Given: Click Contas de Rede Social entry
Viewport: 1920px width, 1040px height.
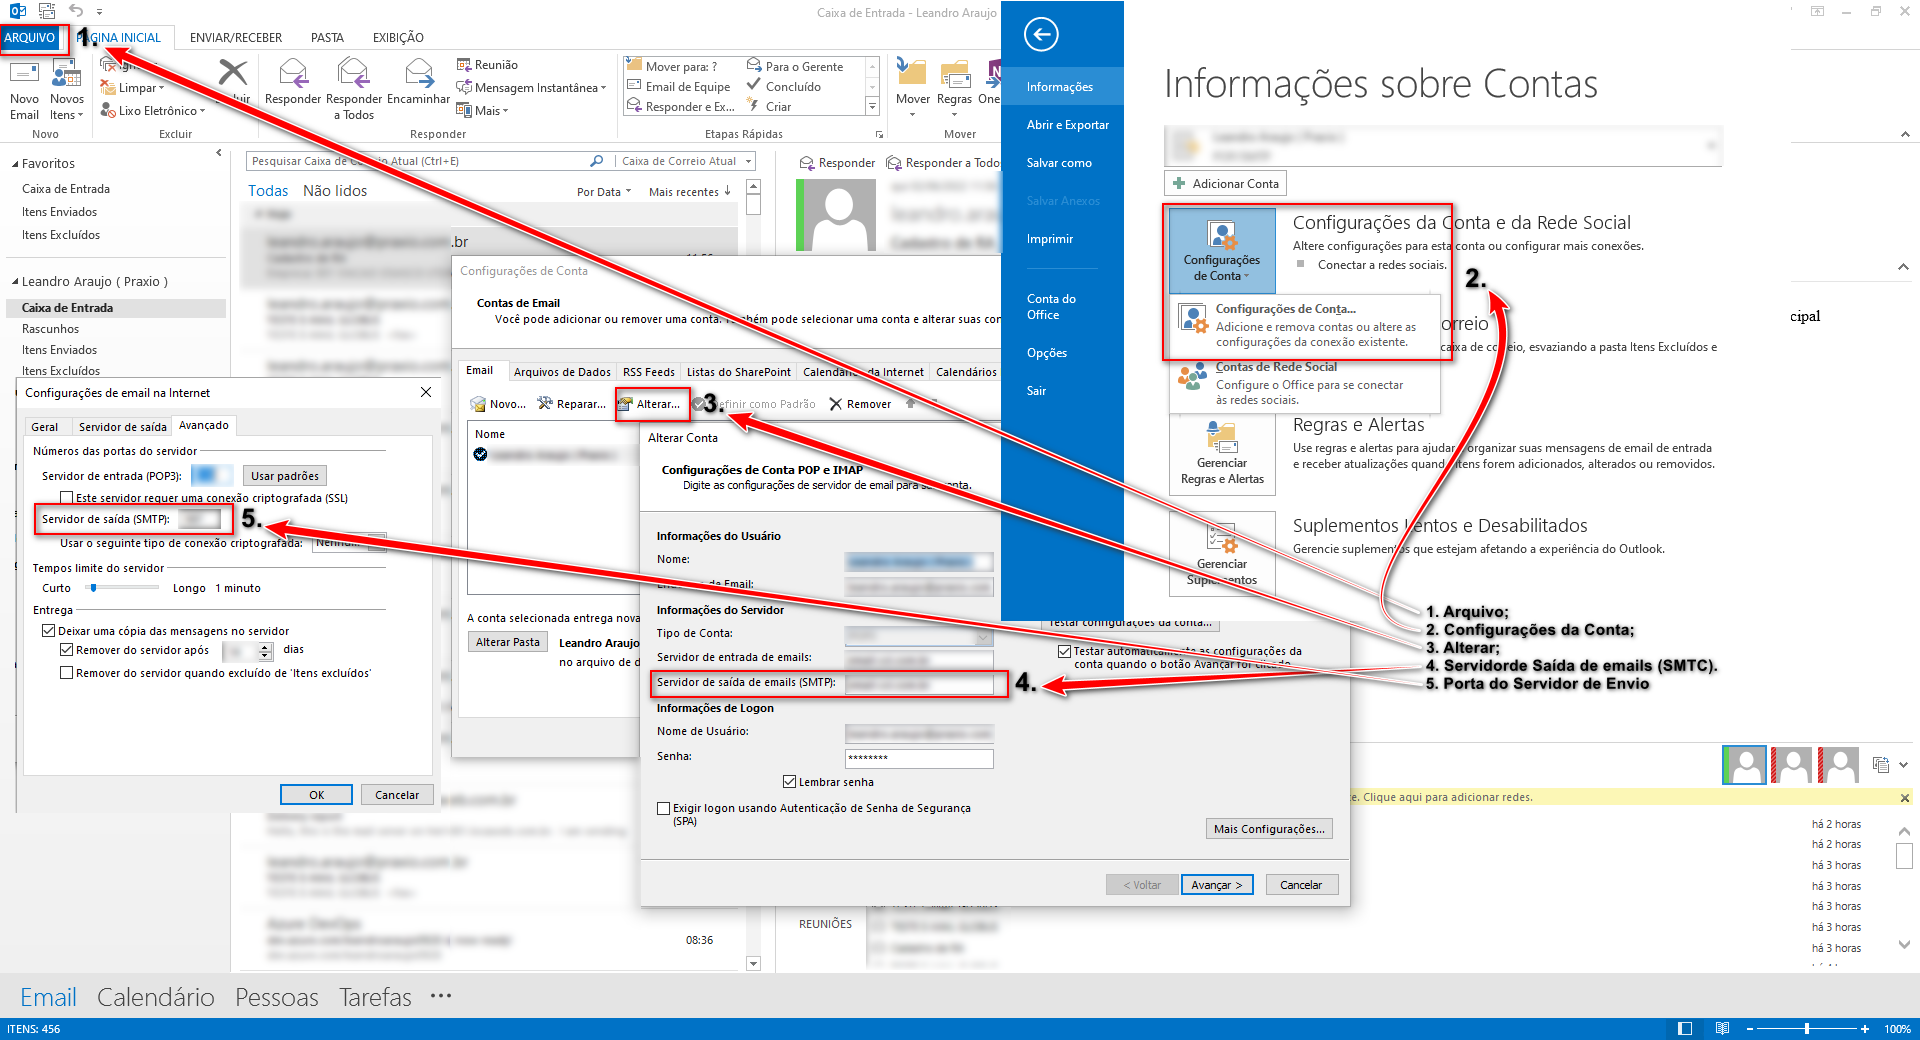Looking at the screenshot, I should 1305,383.
